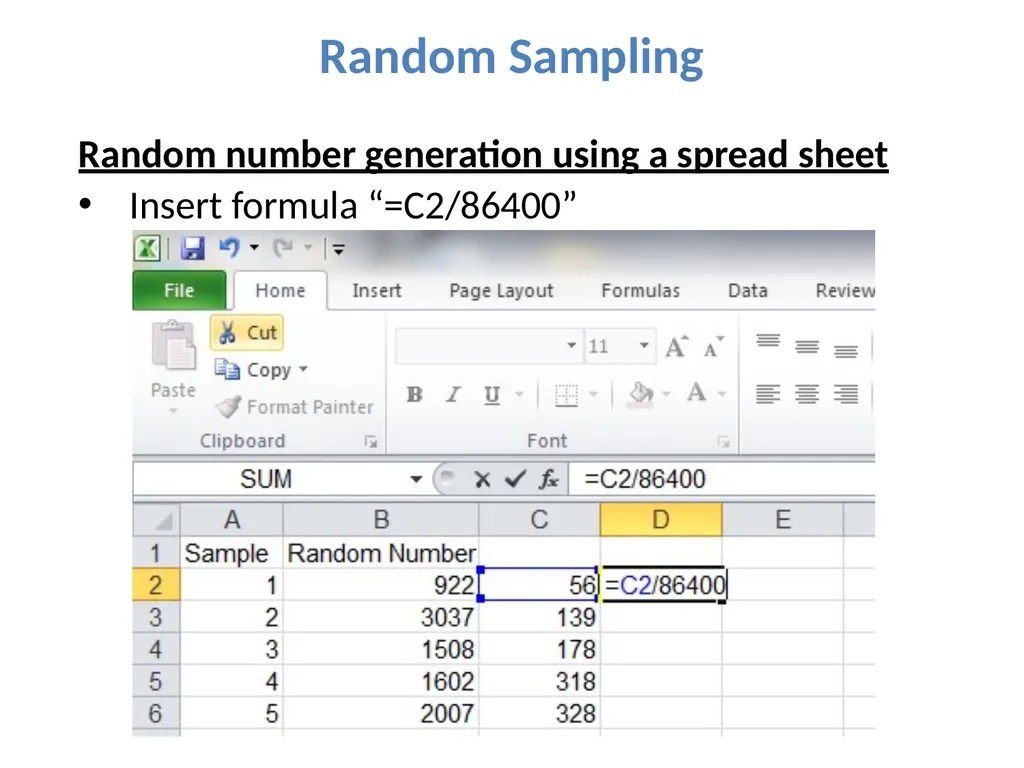Click the Copy button
This screenshot has width=1024, height=768.
[x=253, y=370]
